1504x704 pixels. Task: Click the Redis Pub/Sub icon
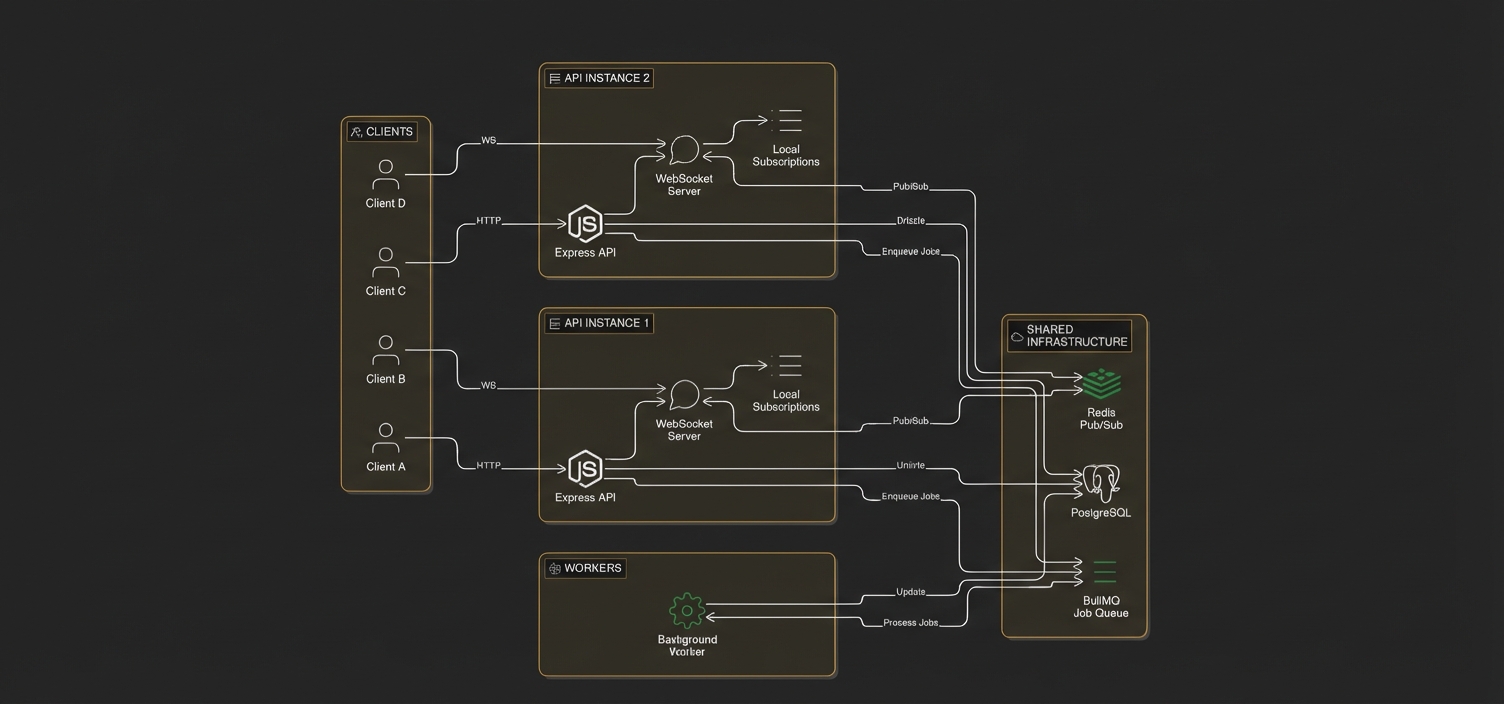pyautogui.click(x=1102, y=384)
